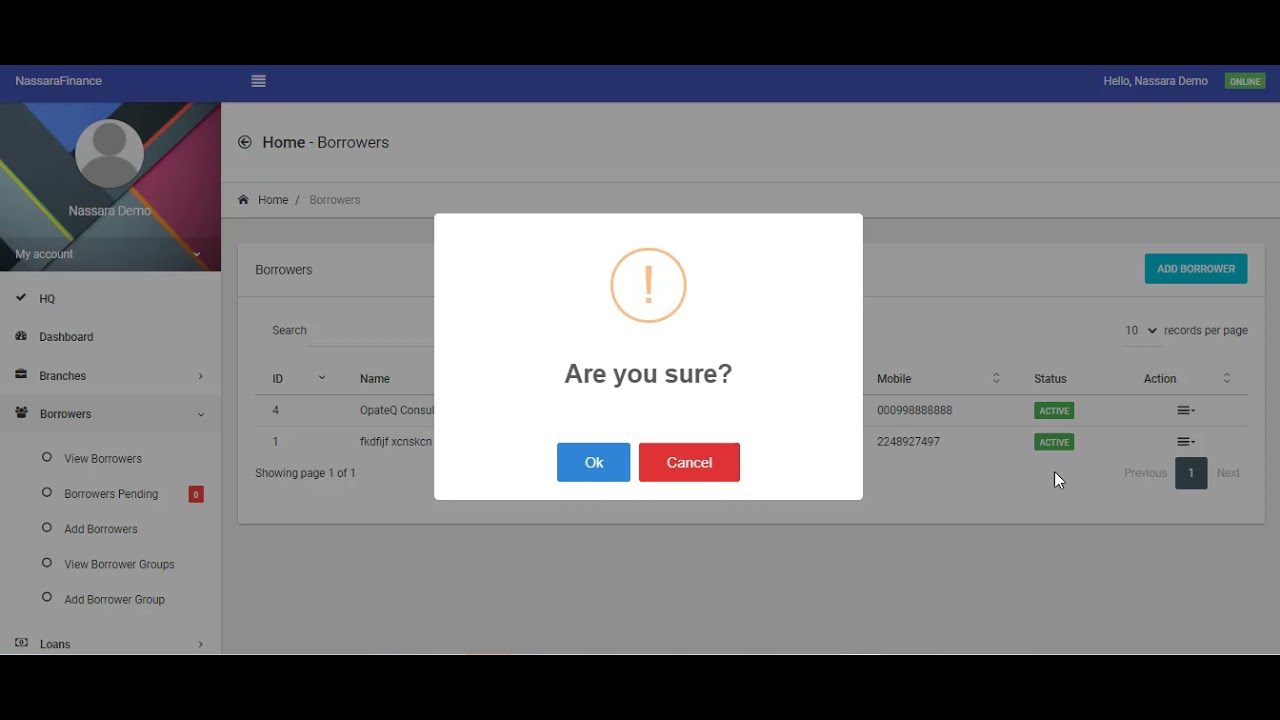1280x720 pixels.
Task: Click the Borrowers people icon
Action: [x=21, y=413]
